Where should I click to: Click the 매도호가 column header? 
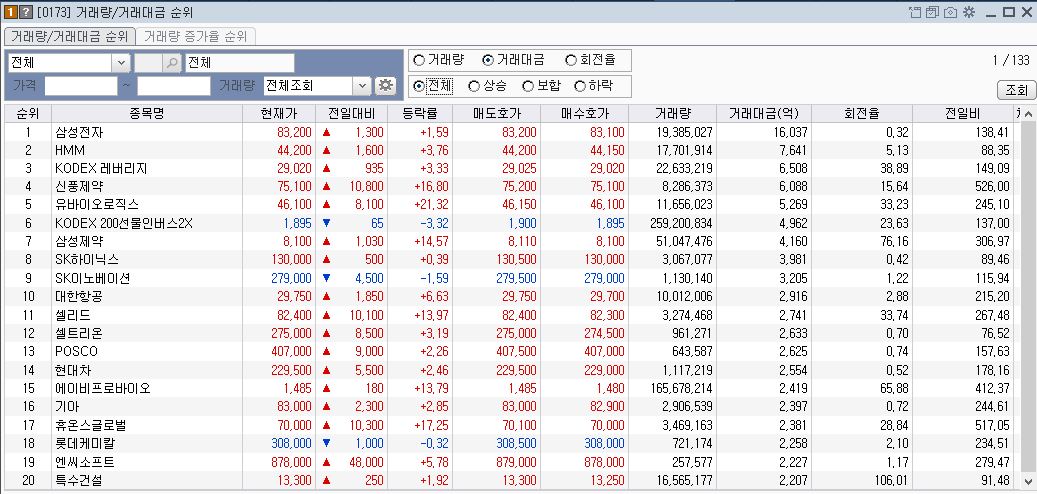pyautogui.click(x=497, y=114)
